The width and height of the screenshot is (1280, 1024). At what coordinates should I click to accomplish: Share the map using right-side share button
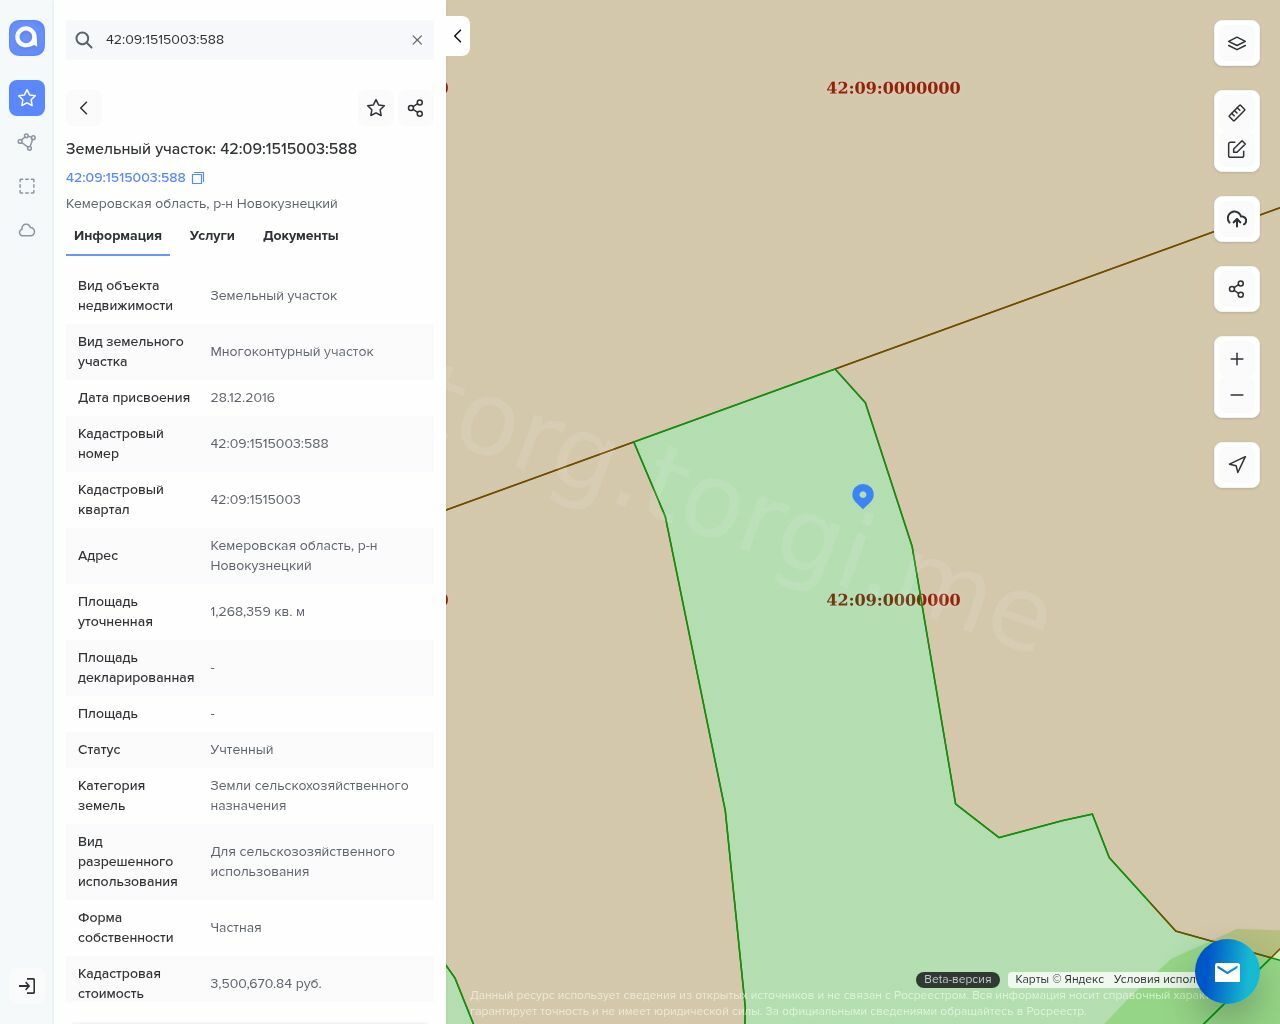(x=1237, y=289)
